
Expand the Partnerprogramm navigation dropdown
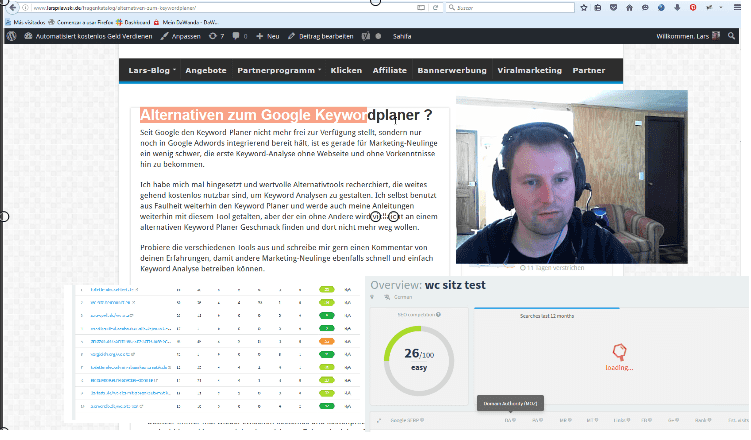[x=279, y=70]
